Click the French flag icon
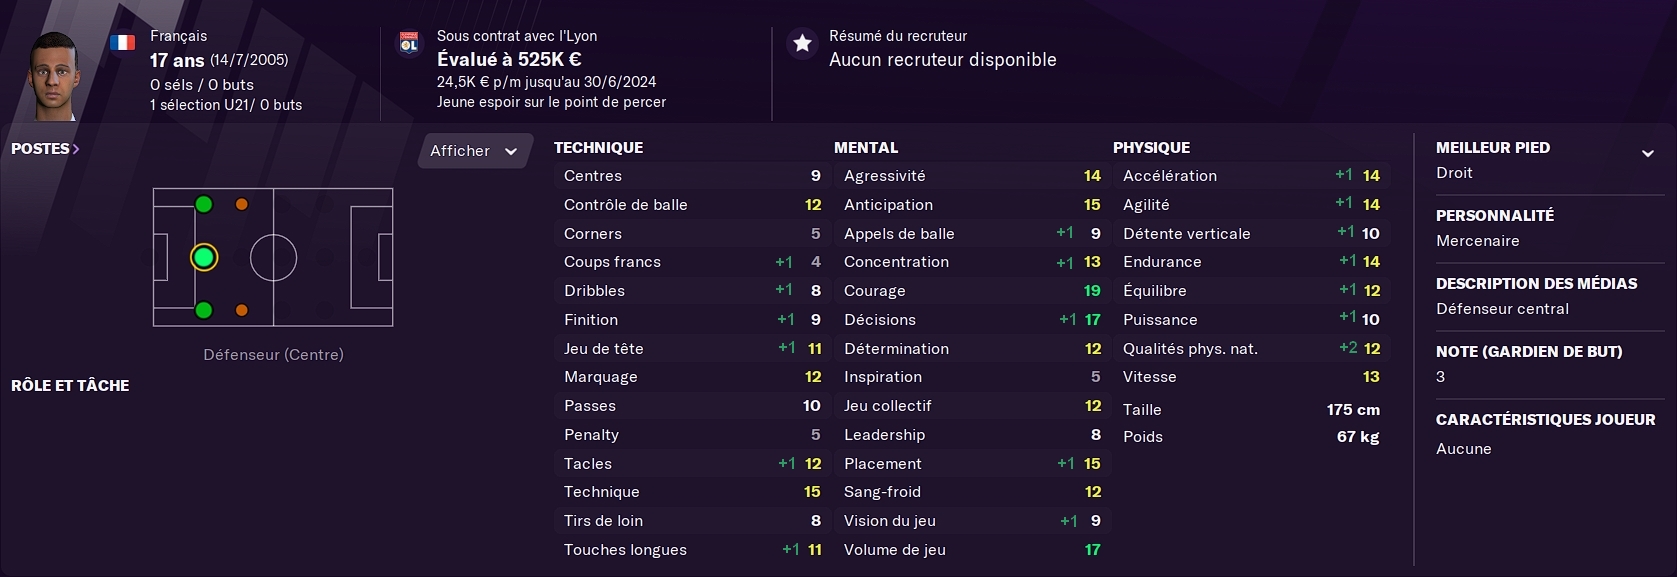This screenshot has width=1677, height=577. click(122, 42)
